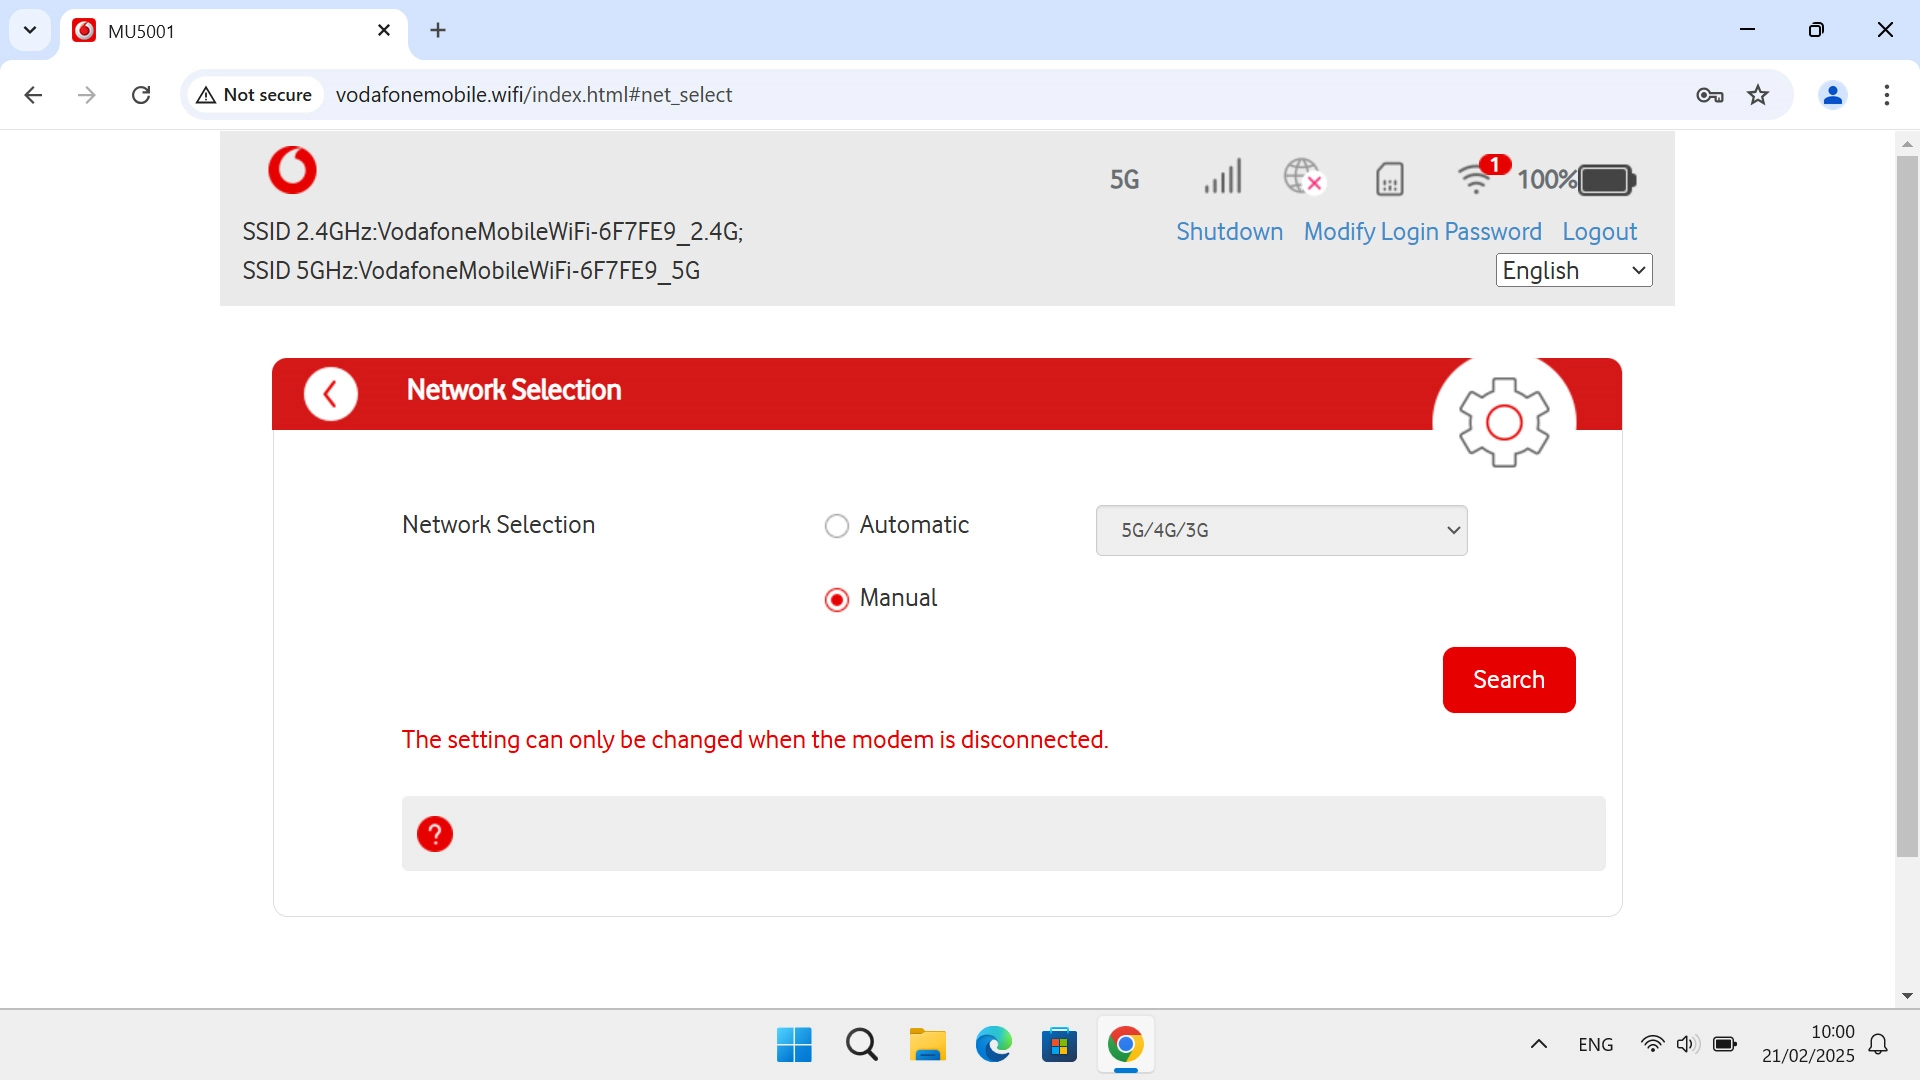This screenshot has width=1920, height=1080.
Task: Open Microsoft Edge from the taskbar
Action: [x=993, y=1044]
